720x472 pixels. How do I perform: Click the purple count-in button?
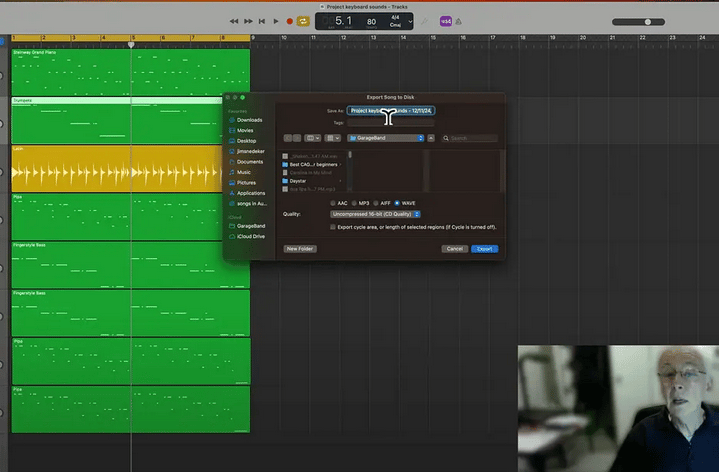point(445,21)
